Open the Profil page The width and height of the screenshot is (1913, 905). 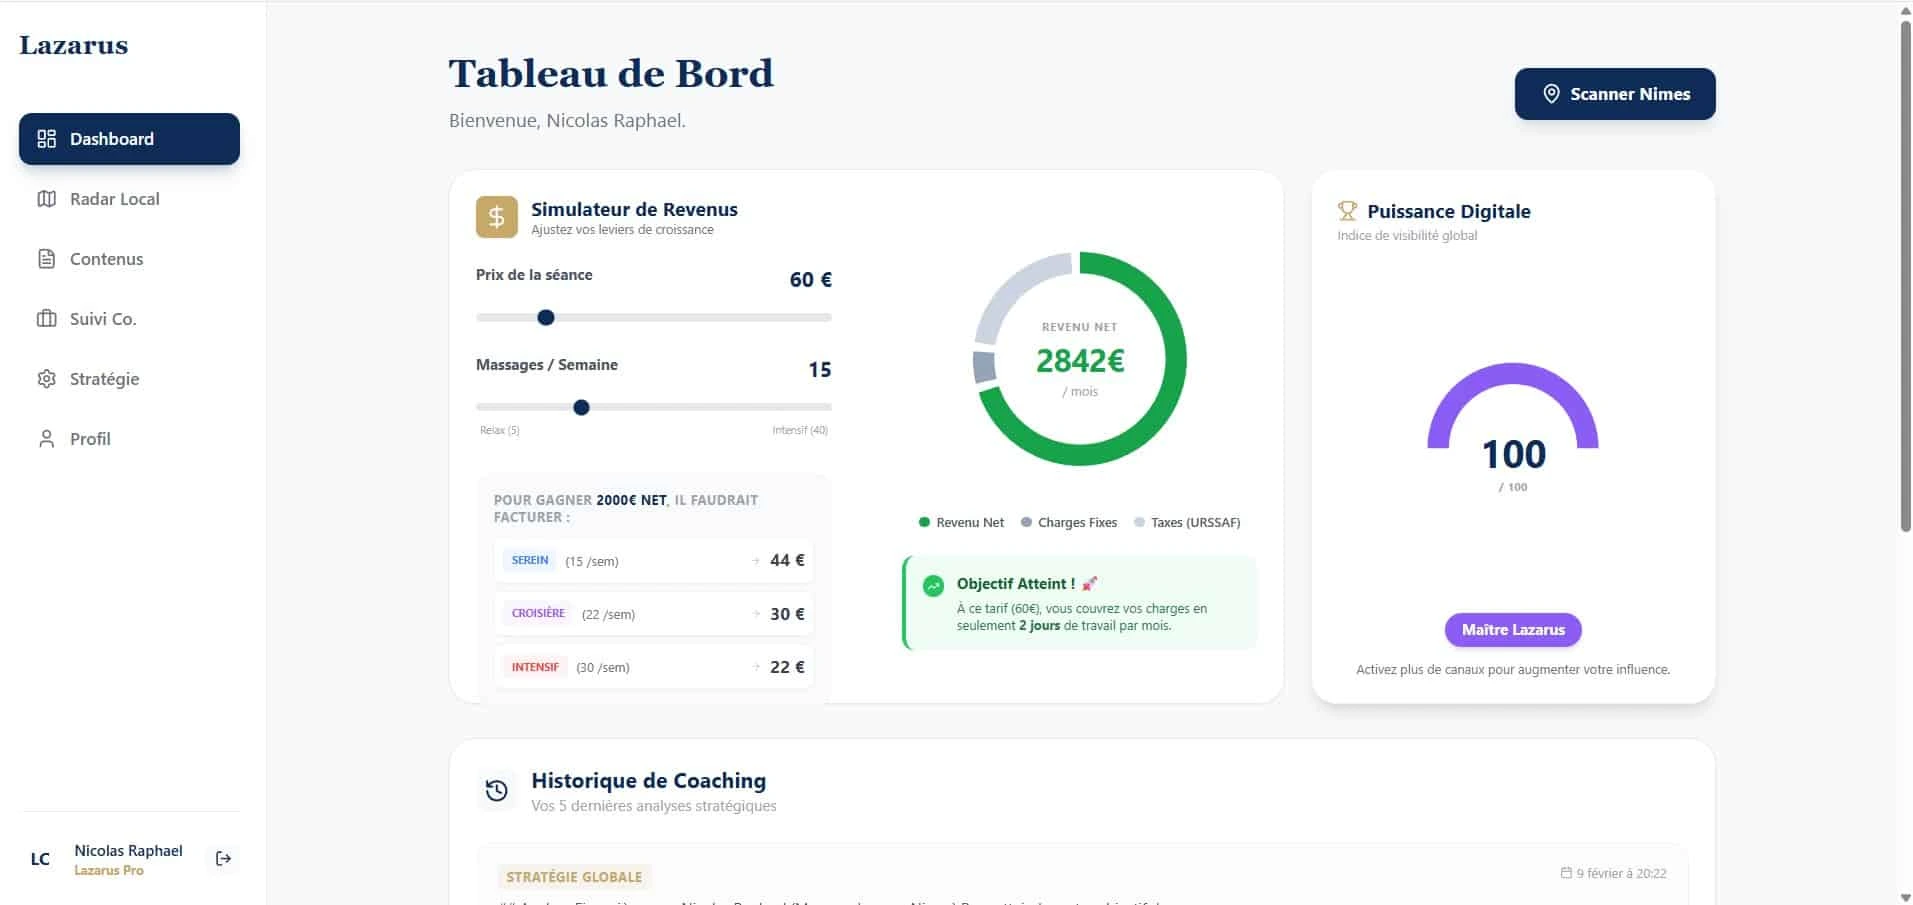pos(129,439)
